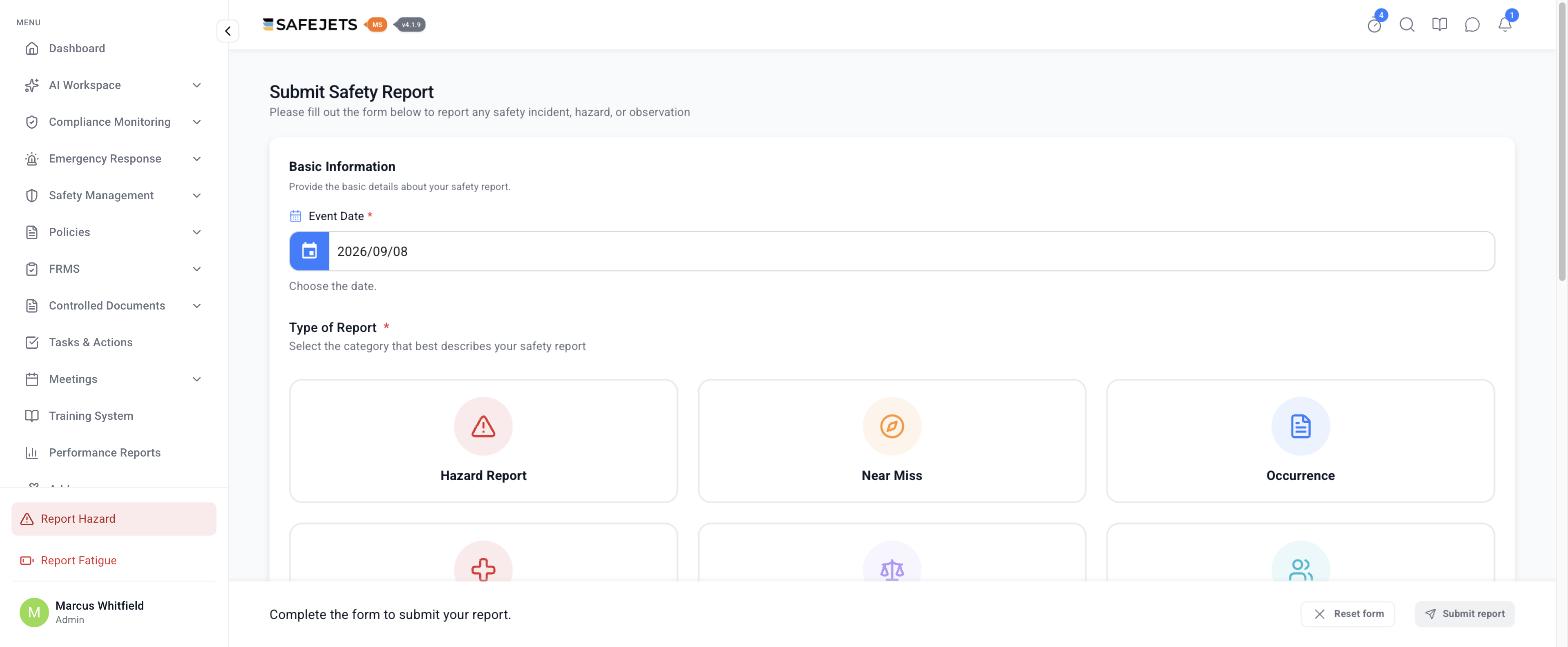
Task: Select the Hazard Report type card
Action: click(x=483, y=441)
